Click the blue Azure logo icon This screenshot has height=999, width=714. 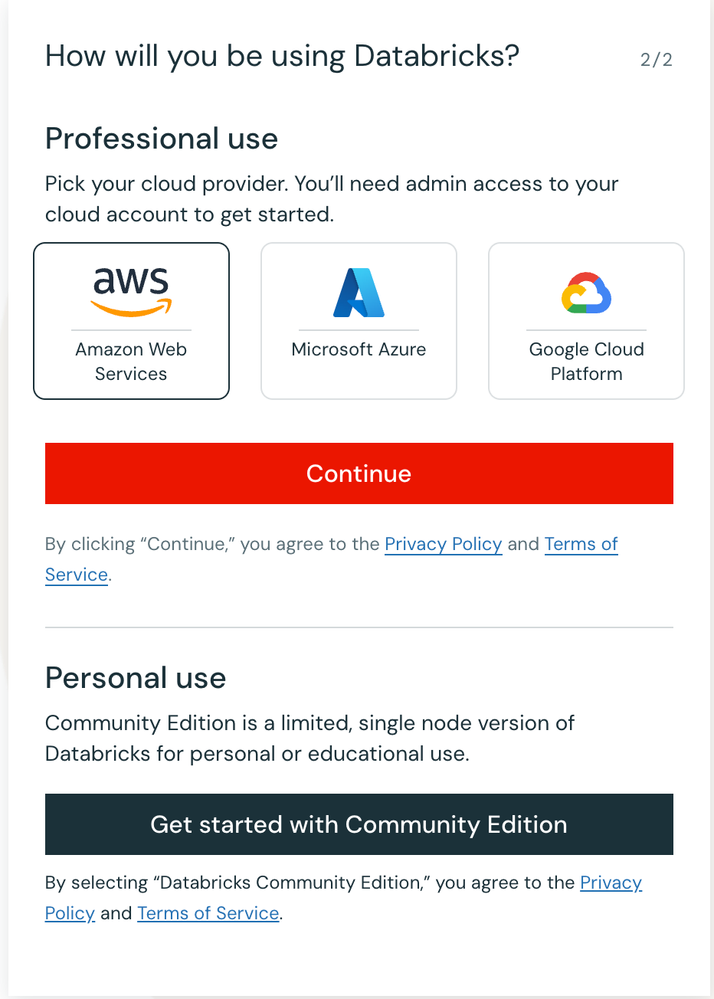coord(359,293)
